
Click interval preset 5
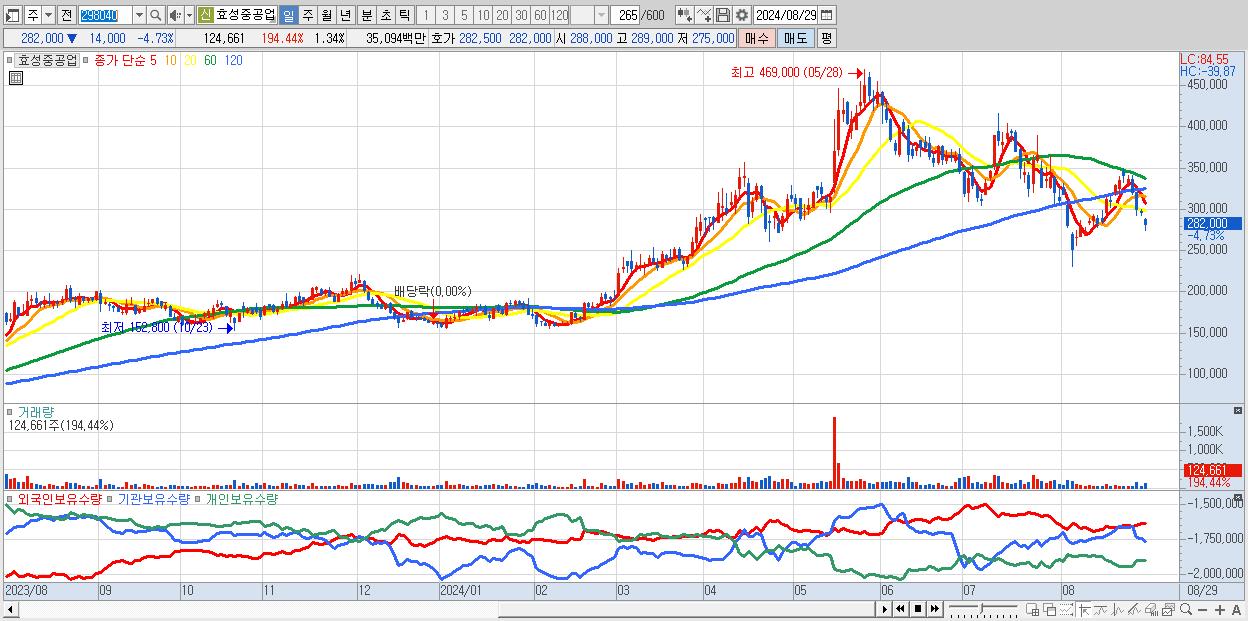pos(464,15)
